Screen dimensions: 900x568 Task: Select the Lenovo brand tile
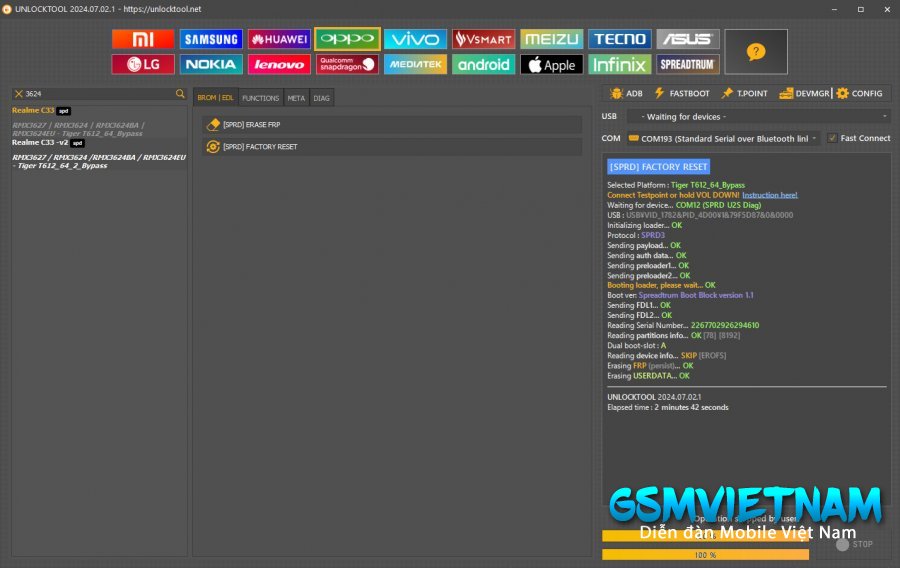(279, 64)
